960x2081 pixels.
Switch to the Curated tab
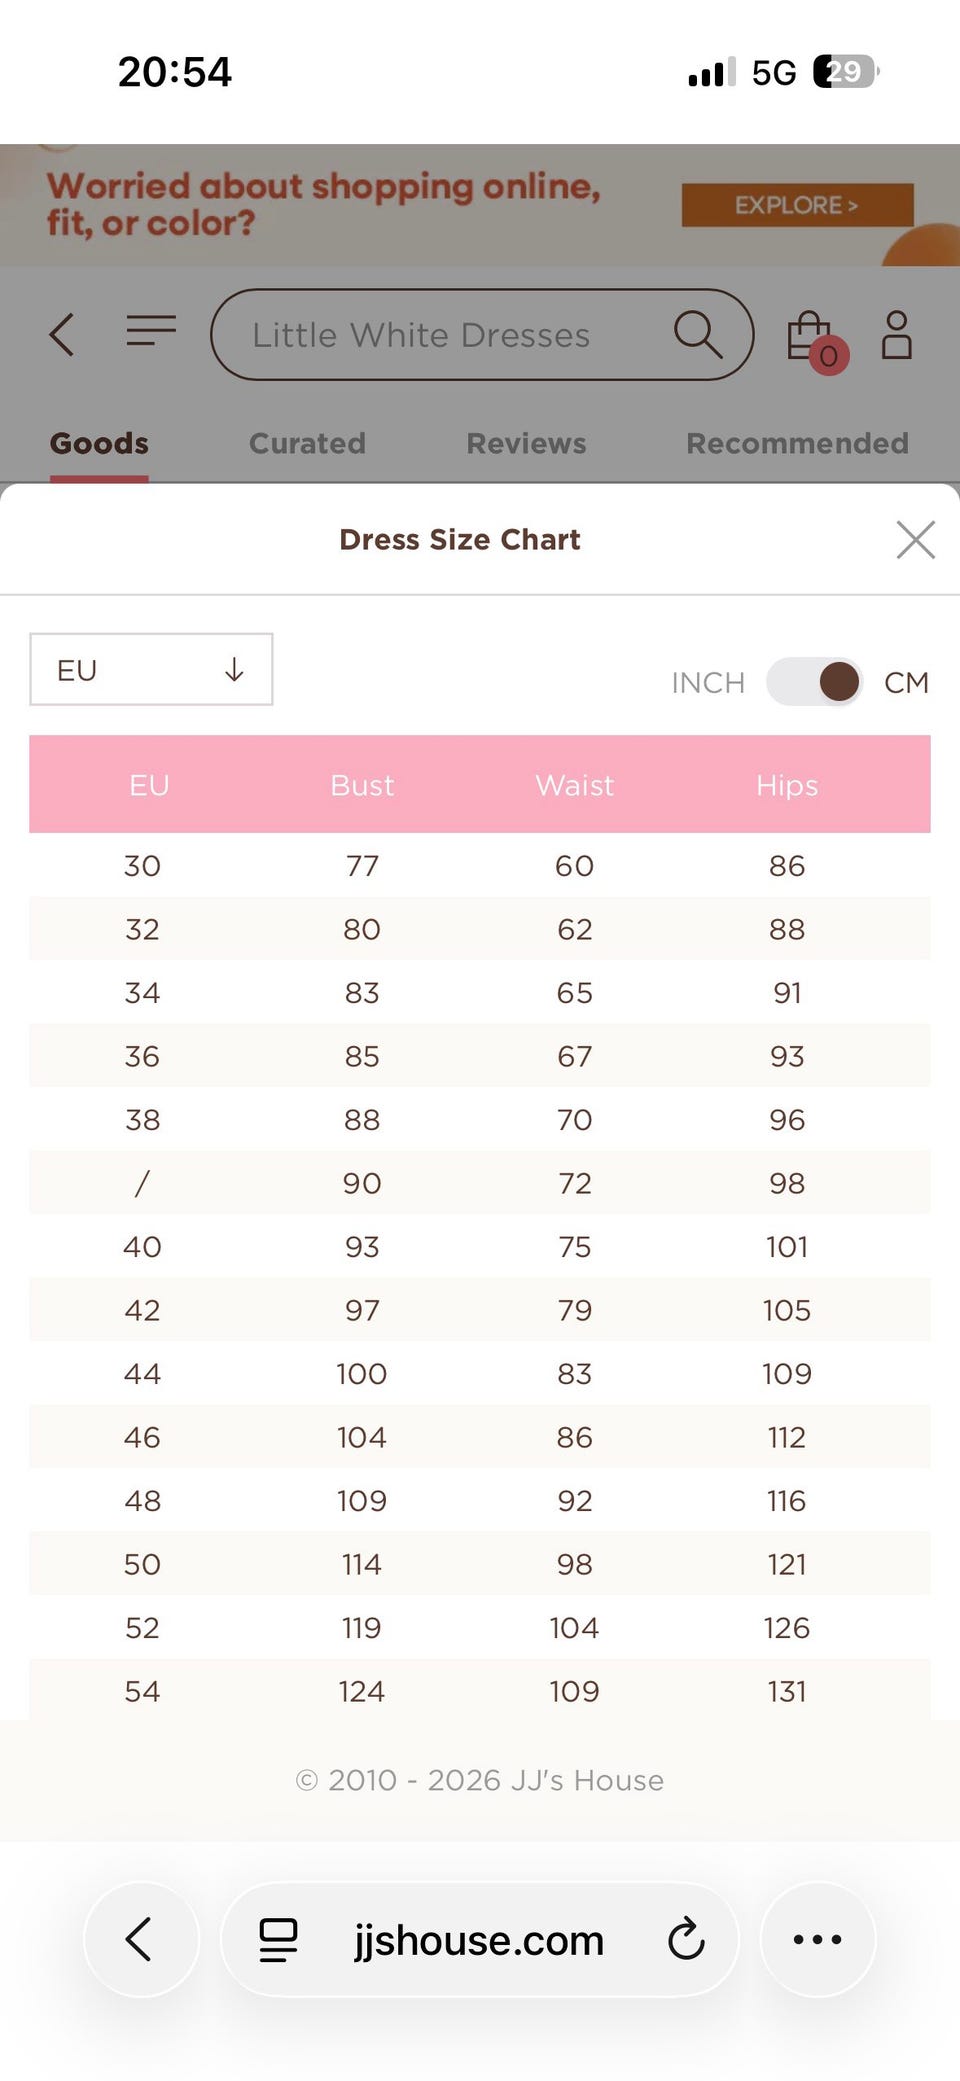coord(307,443)
